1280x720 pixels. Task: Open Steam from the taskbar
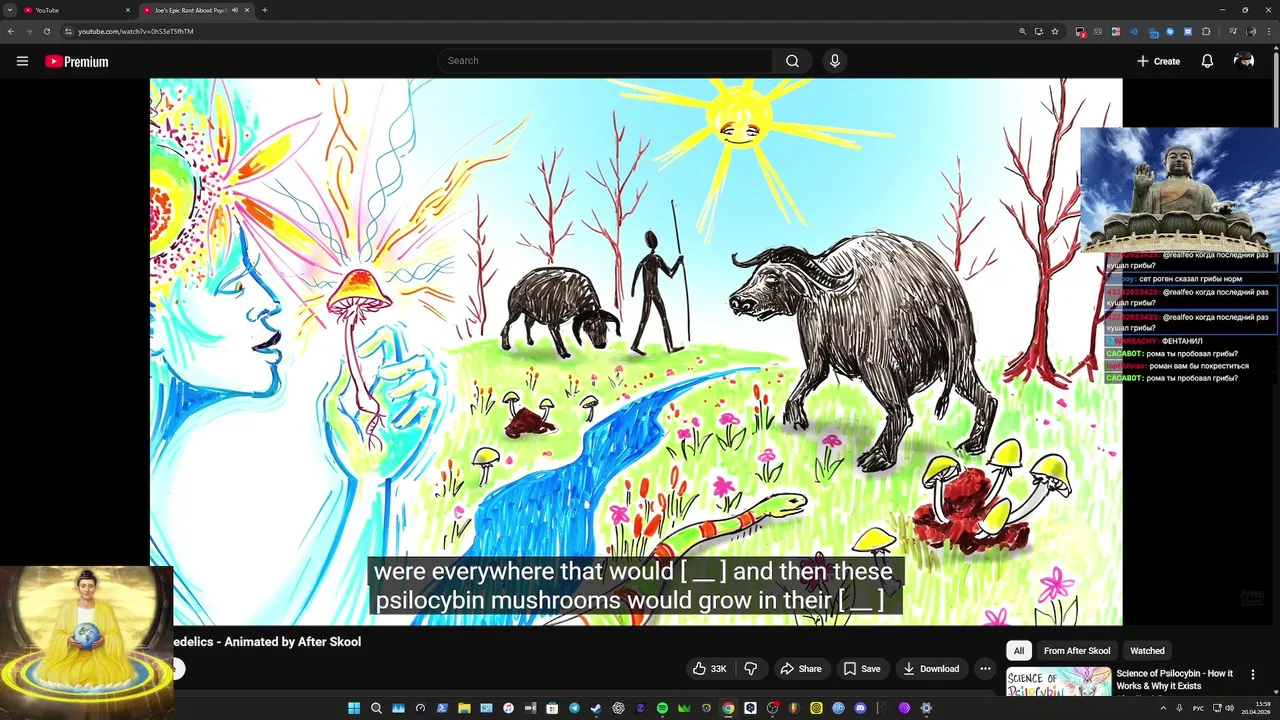(x=595, y=708)
